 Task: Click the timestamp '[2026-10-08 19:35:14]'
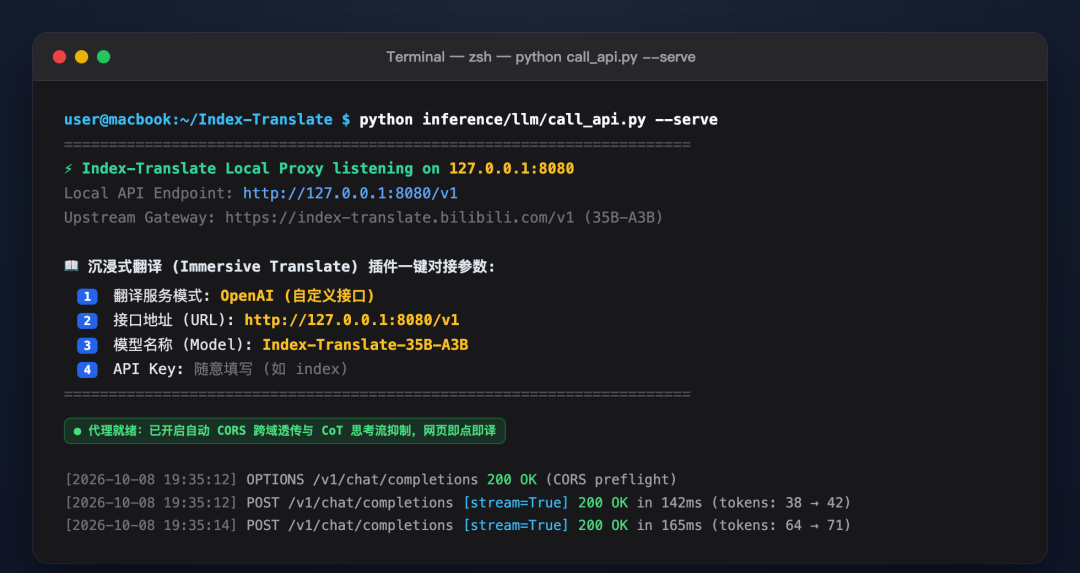(151, 525)
